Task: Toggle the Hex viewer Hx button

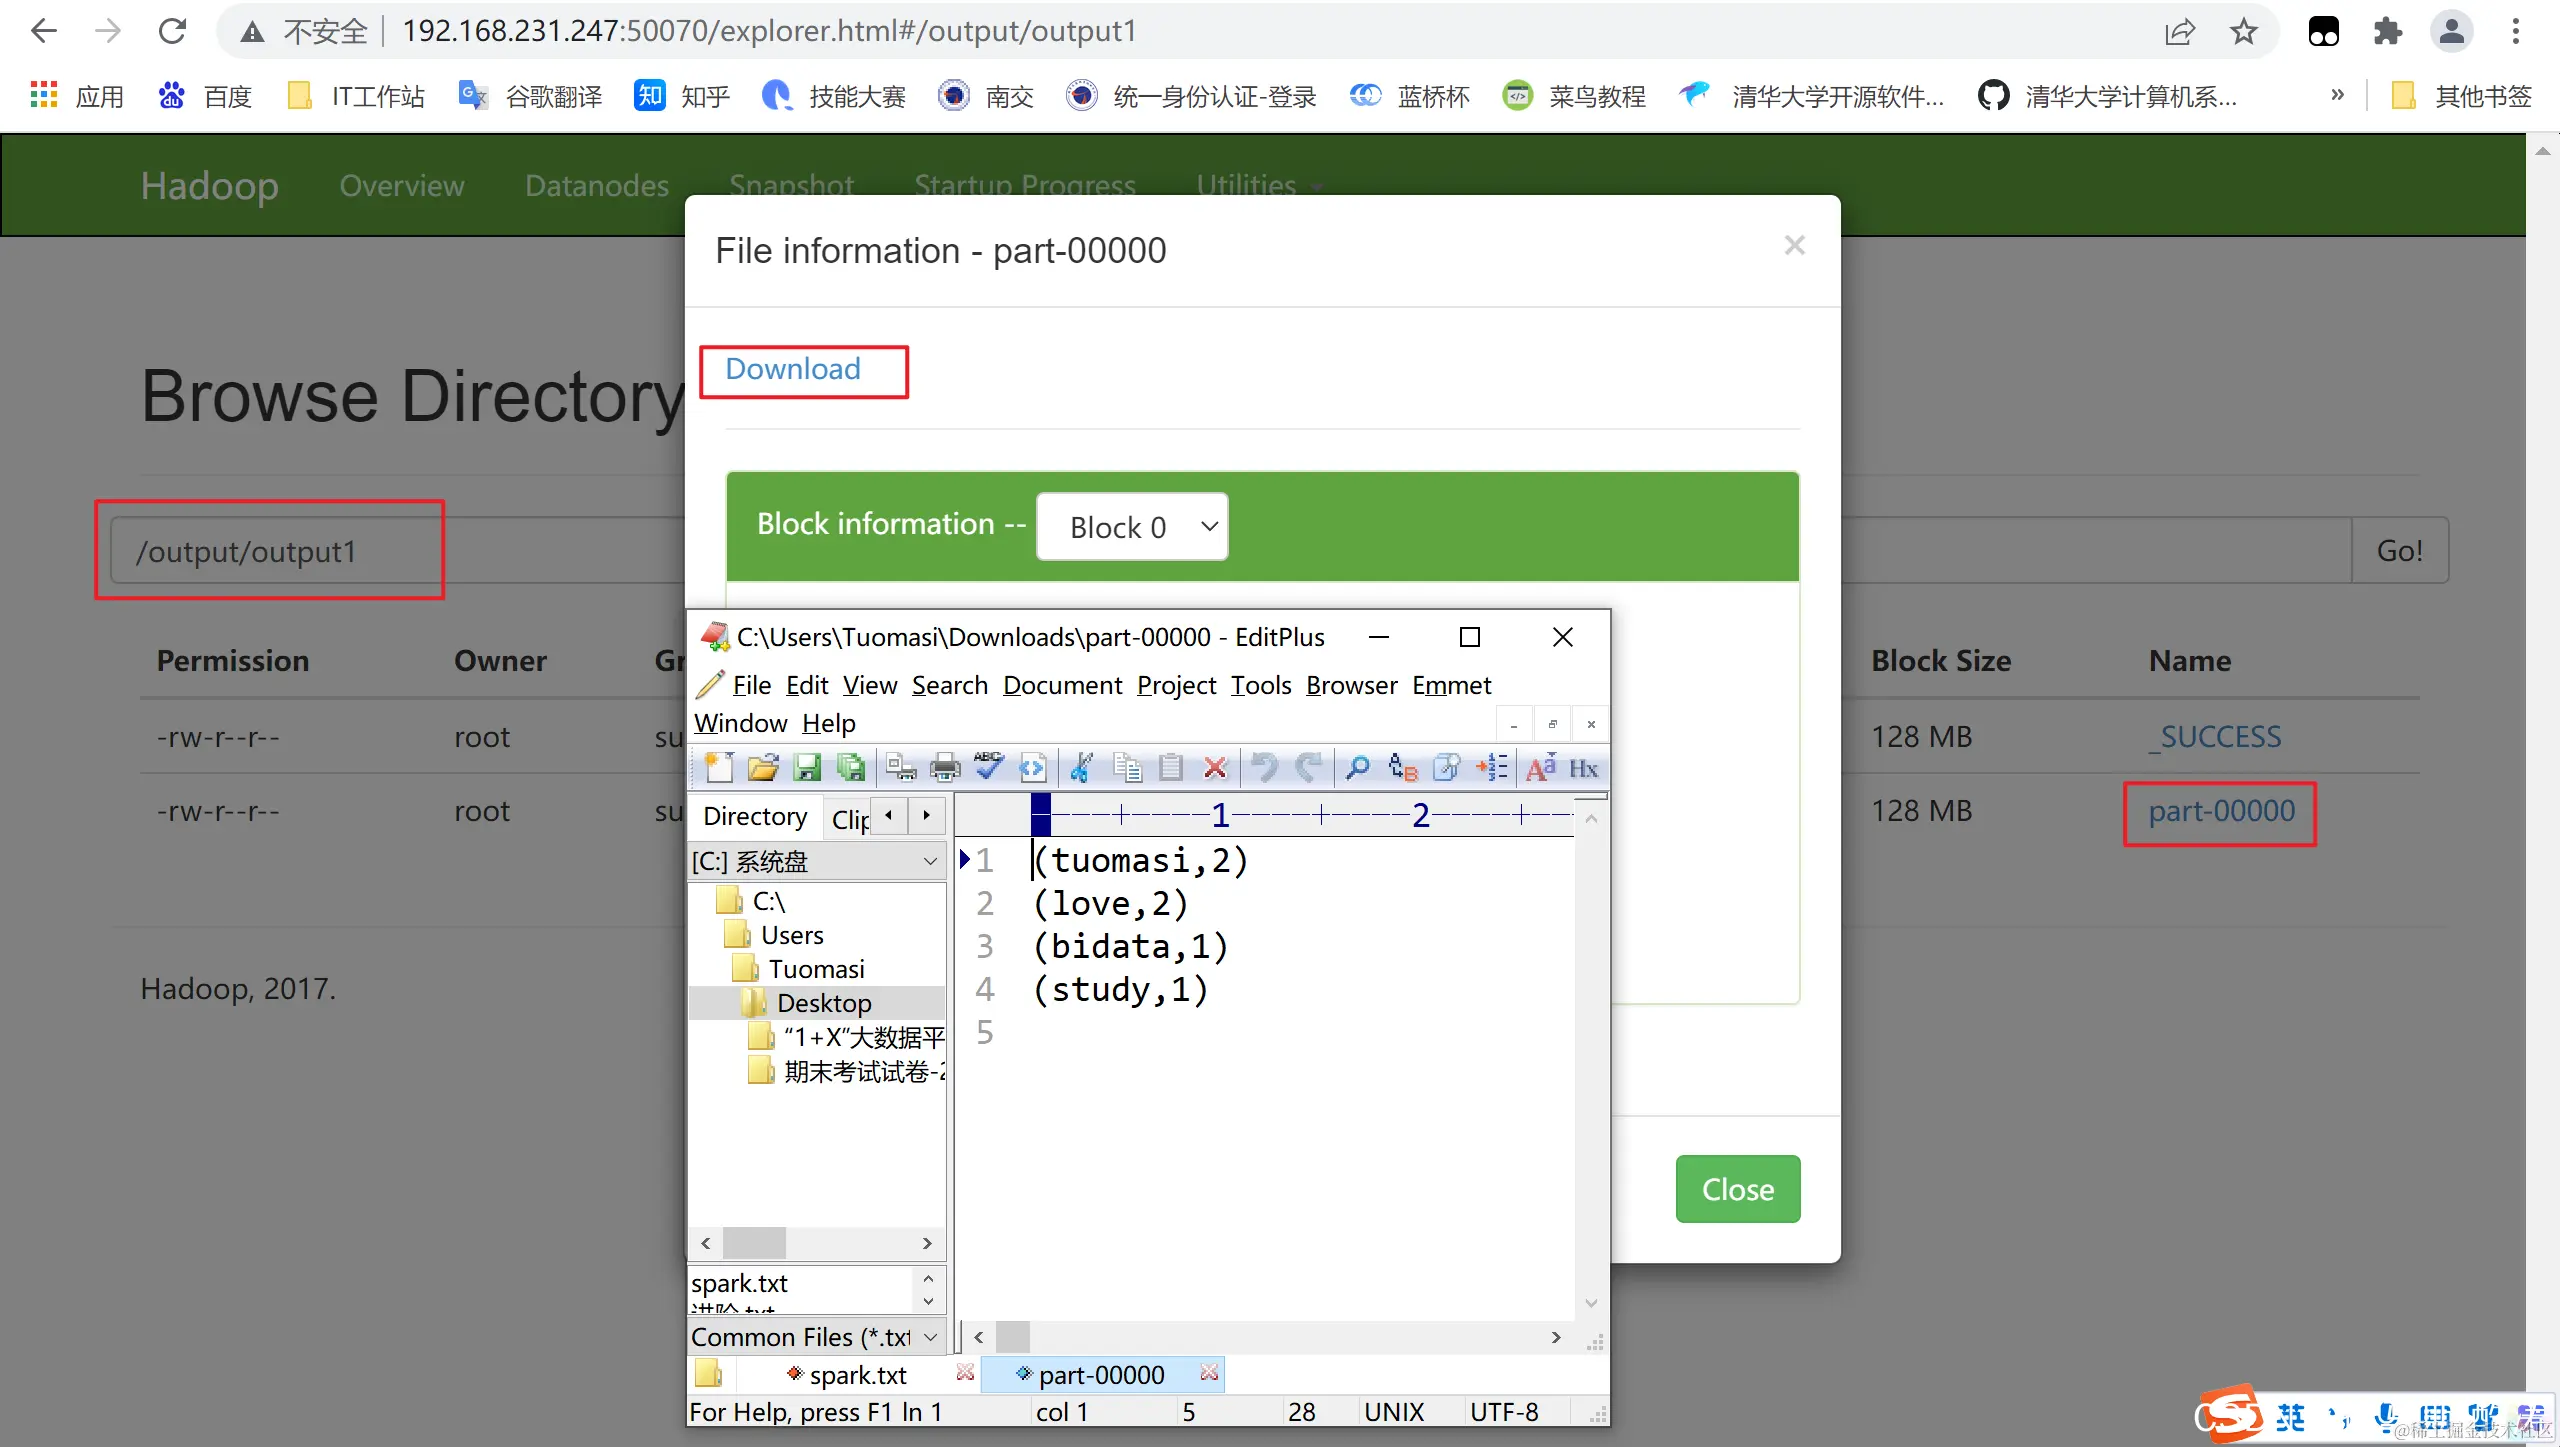Action: (1583, 768)
